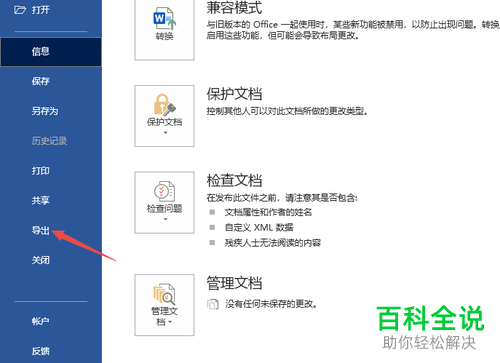Click the document icon beside 没有任何未保存的更改
500x363 pixels.
213,304
